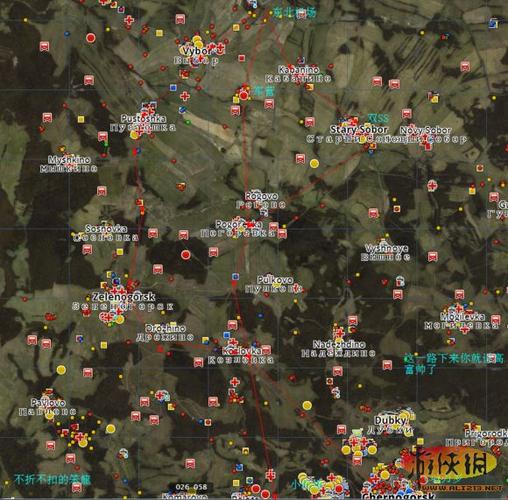The width and height of the screenshot is (508, 500).
Task: Select the Drozhino town label
Action: (x=166, y=328)
